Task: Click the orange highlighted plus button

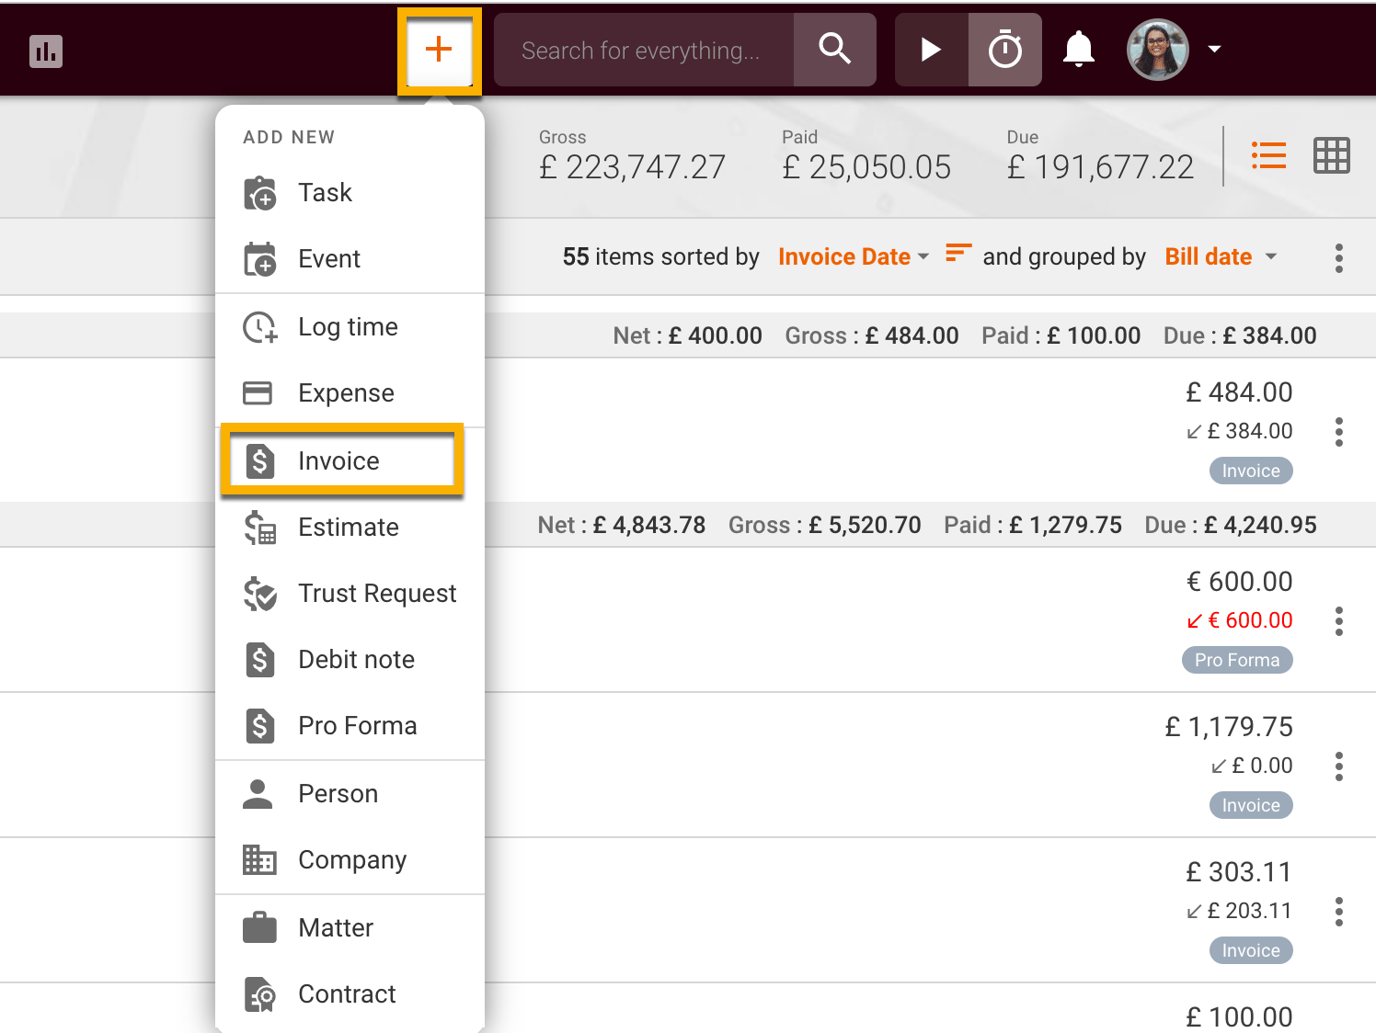Action: pos(439,51)
